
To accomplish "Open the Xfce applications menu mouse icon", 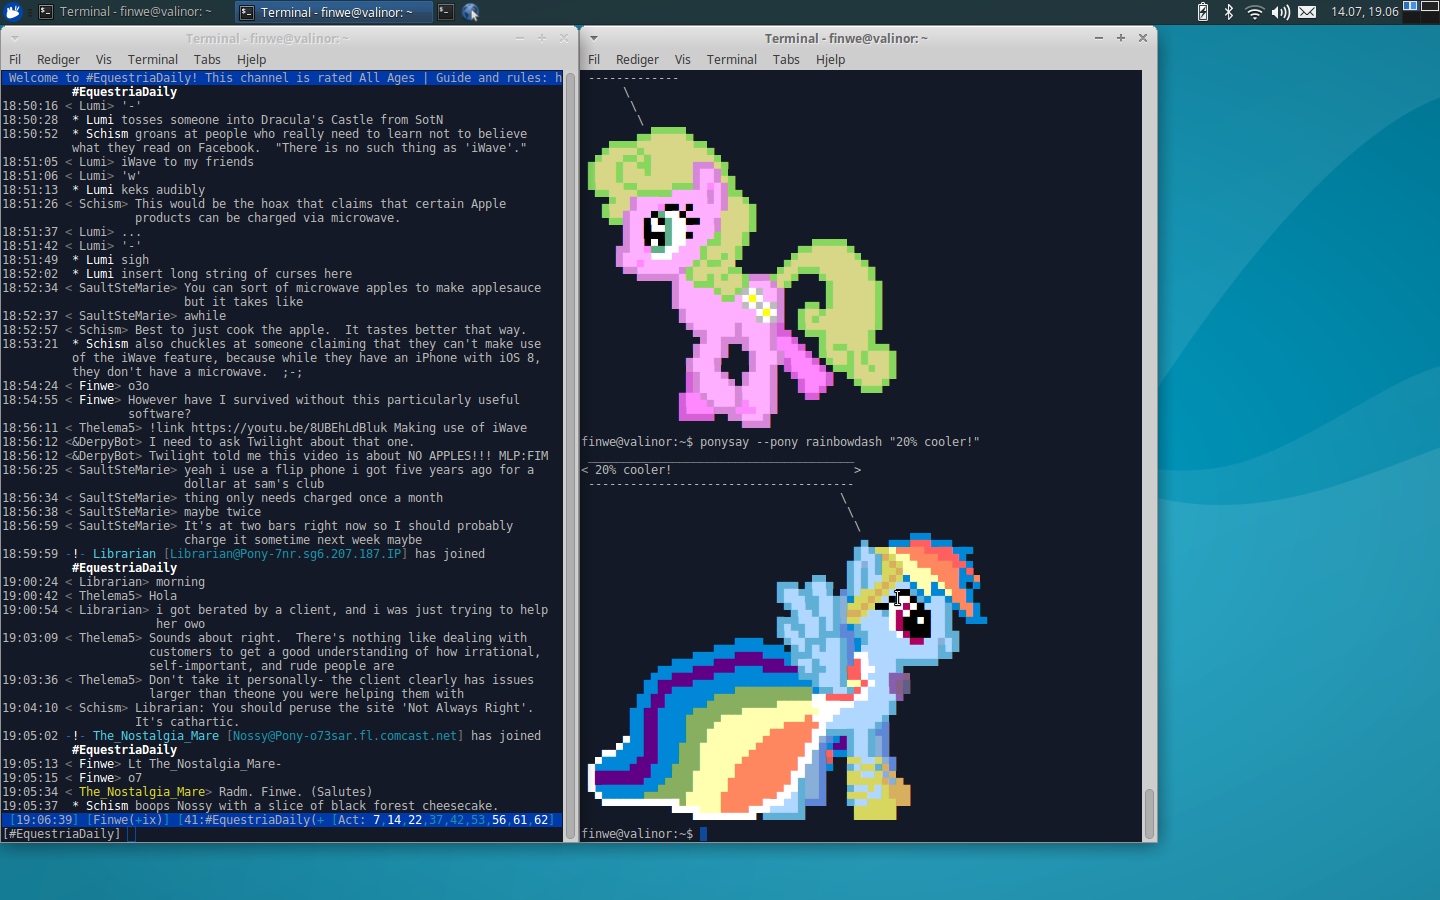I will pyautogui.click(x=13, y=12).
